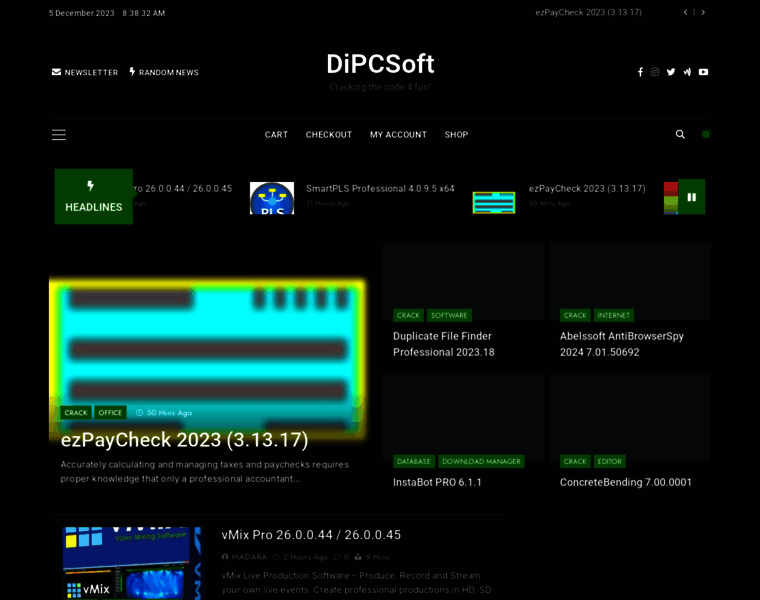Open the Cart menu item
Viewport: 760px width, 600px height.
point(276,135)
